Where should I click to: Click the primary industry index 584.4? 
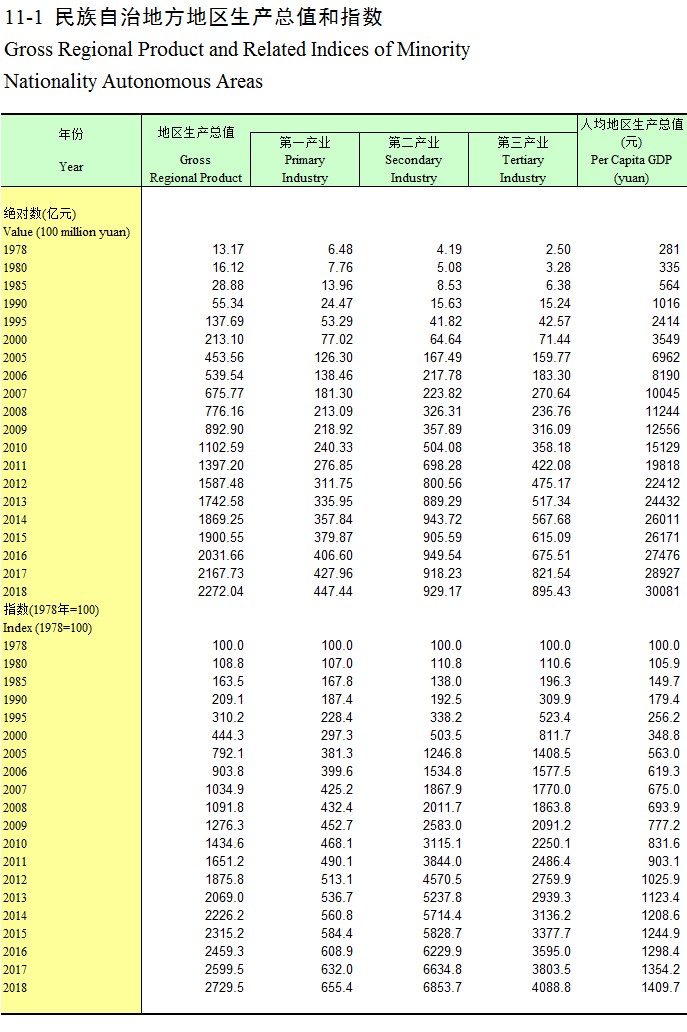[337, 933]
